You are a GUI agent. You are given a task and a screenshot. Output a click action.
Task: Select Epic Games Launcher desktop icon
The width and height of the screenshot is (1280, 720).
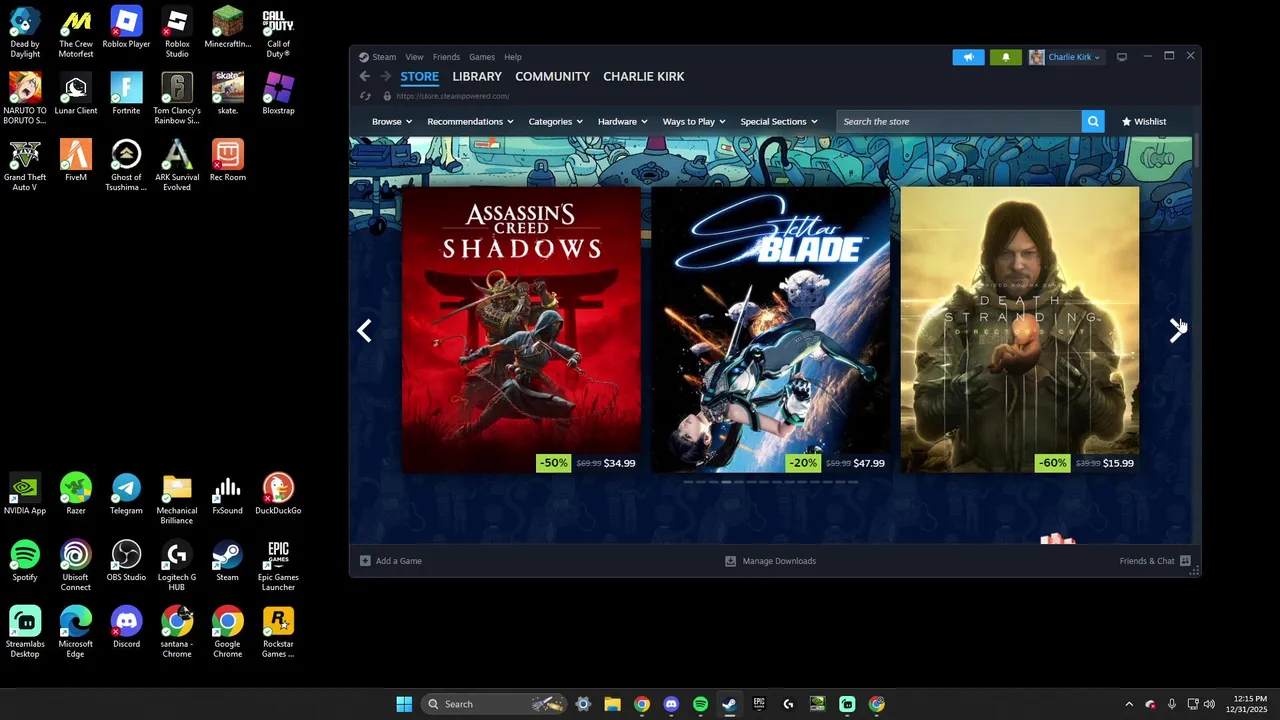point(278,566)
